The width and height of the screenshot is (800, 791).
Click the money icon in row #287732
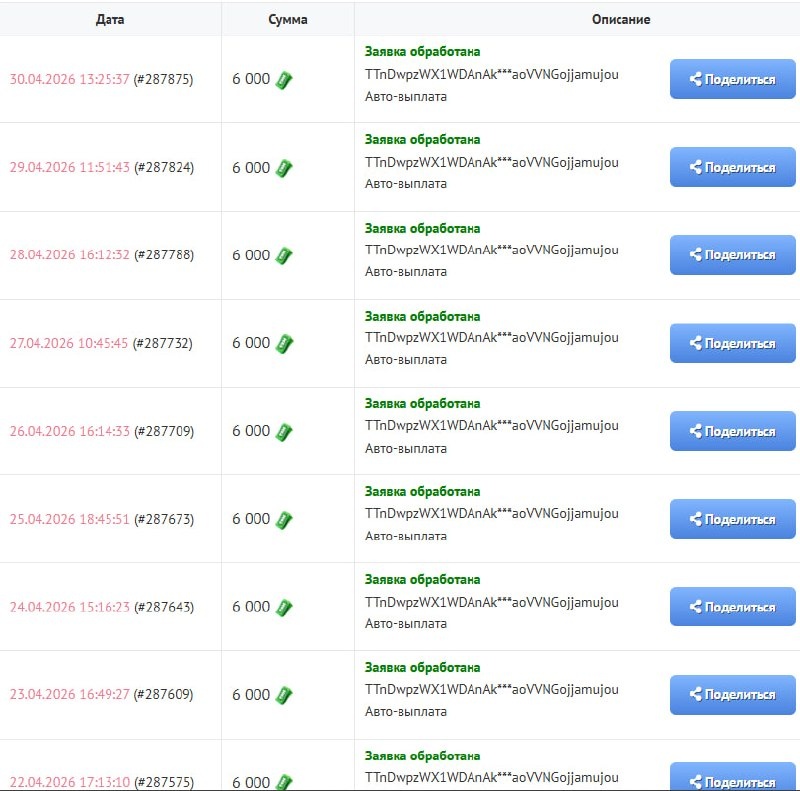tap(284, 344)
